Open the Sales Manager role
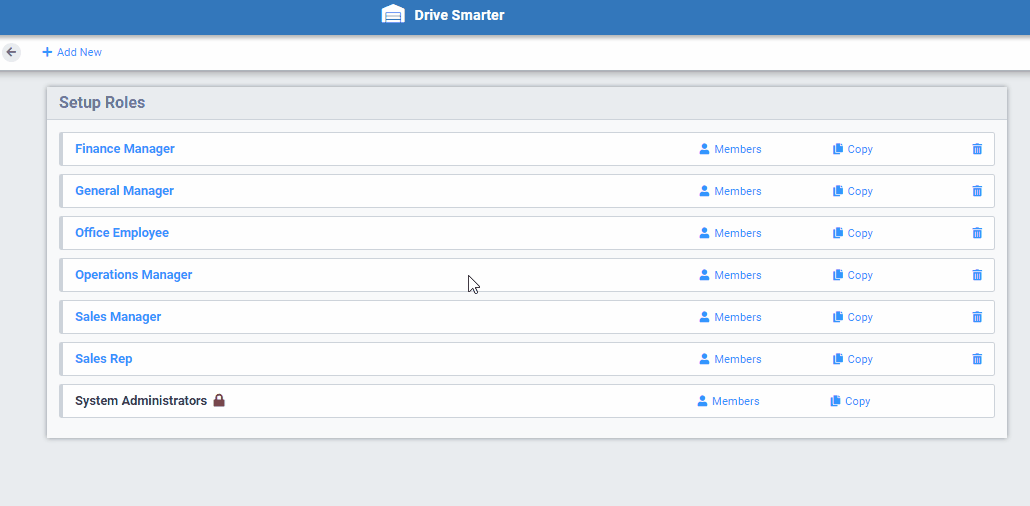The image size is (1030, 506). click(118, 317)
